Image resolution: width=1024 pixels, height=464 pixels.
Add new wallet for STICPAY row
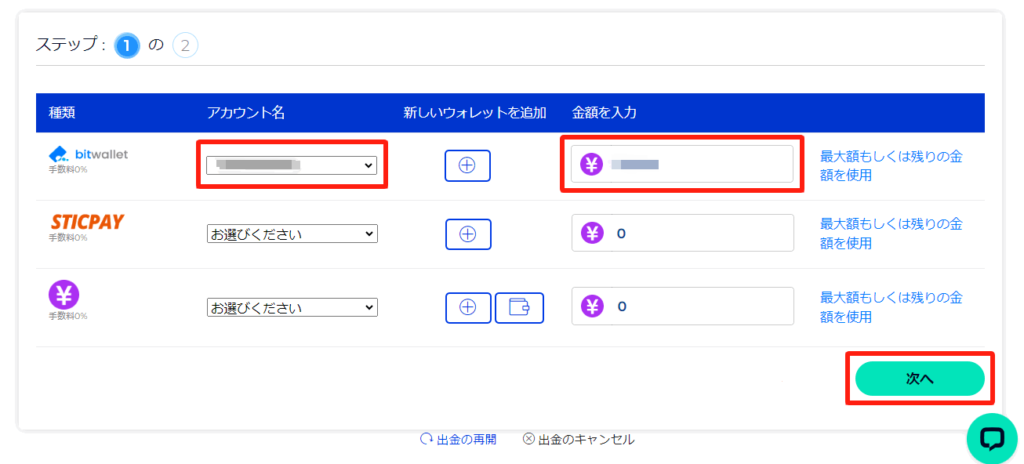[467, 234]
